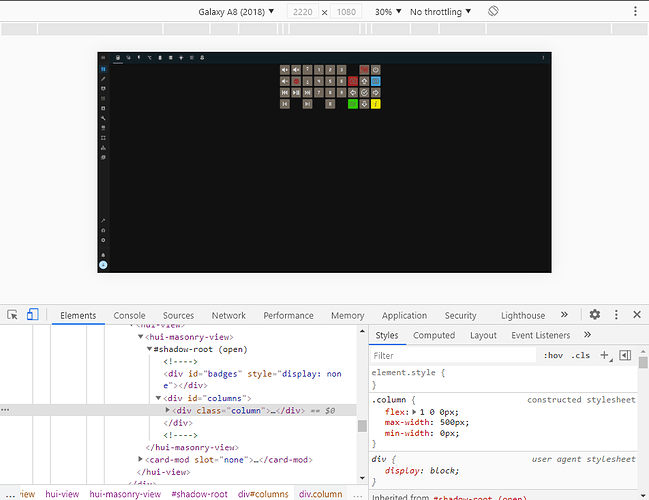Expand the card-mod slot="none" node
Screen dimensions: 649x500
[140, 459]
